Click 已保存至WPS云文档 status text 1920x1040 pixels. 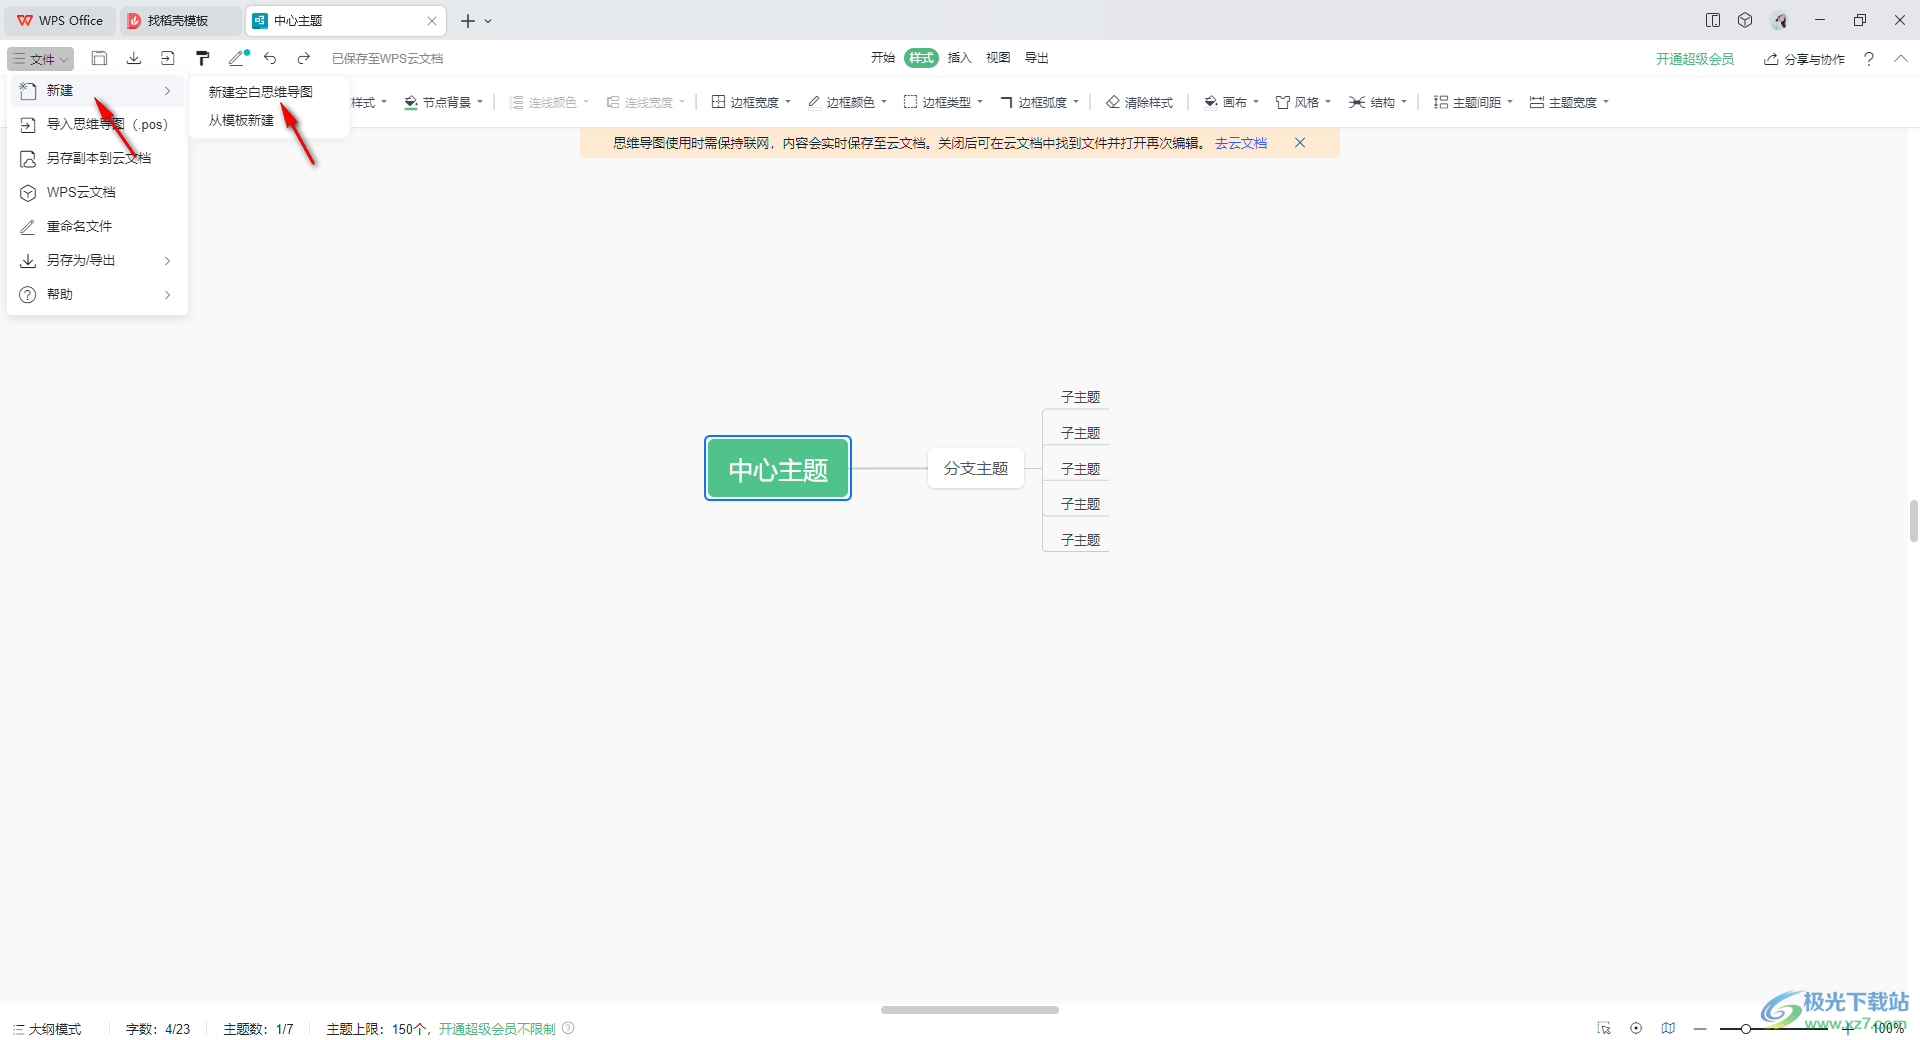(387, 59)
